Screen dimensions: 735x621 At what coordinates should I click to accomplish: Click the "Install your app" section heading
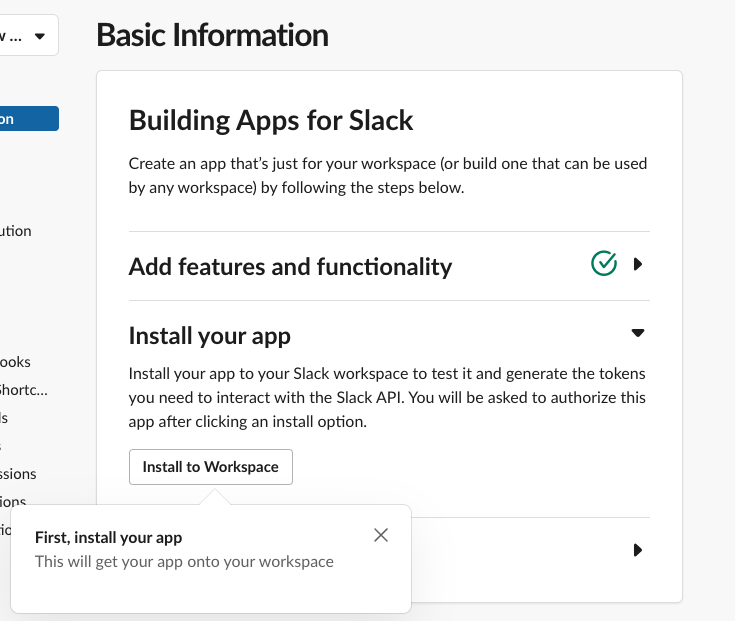pyautogui.click(x=210, y=336)
